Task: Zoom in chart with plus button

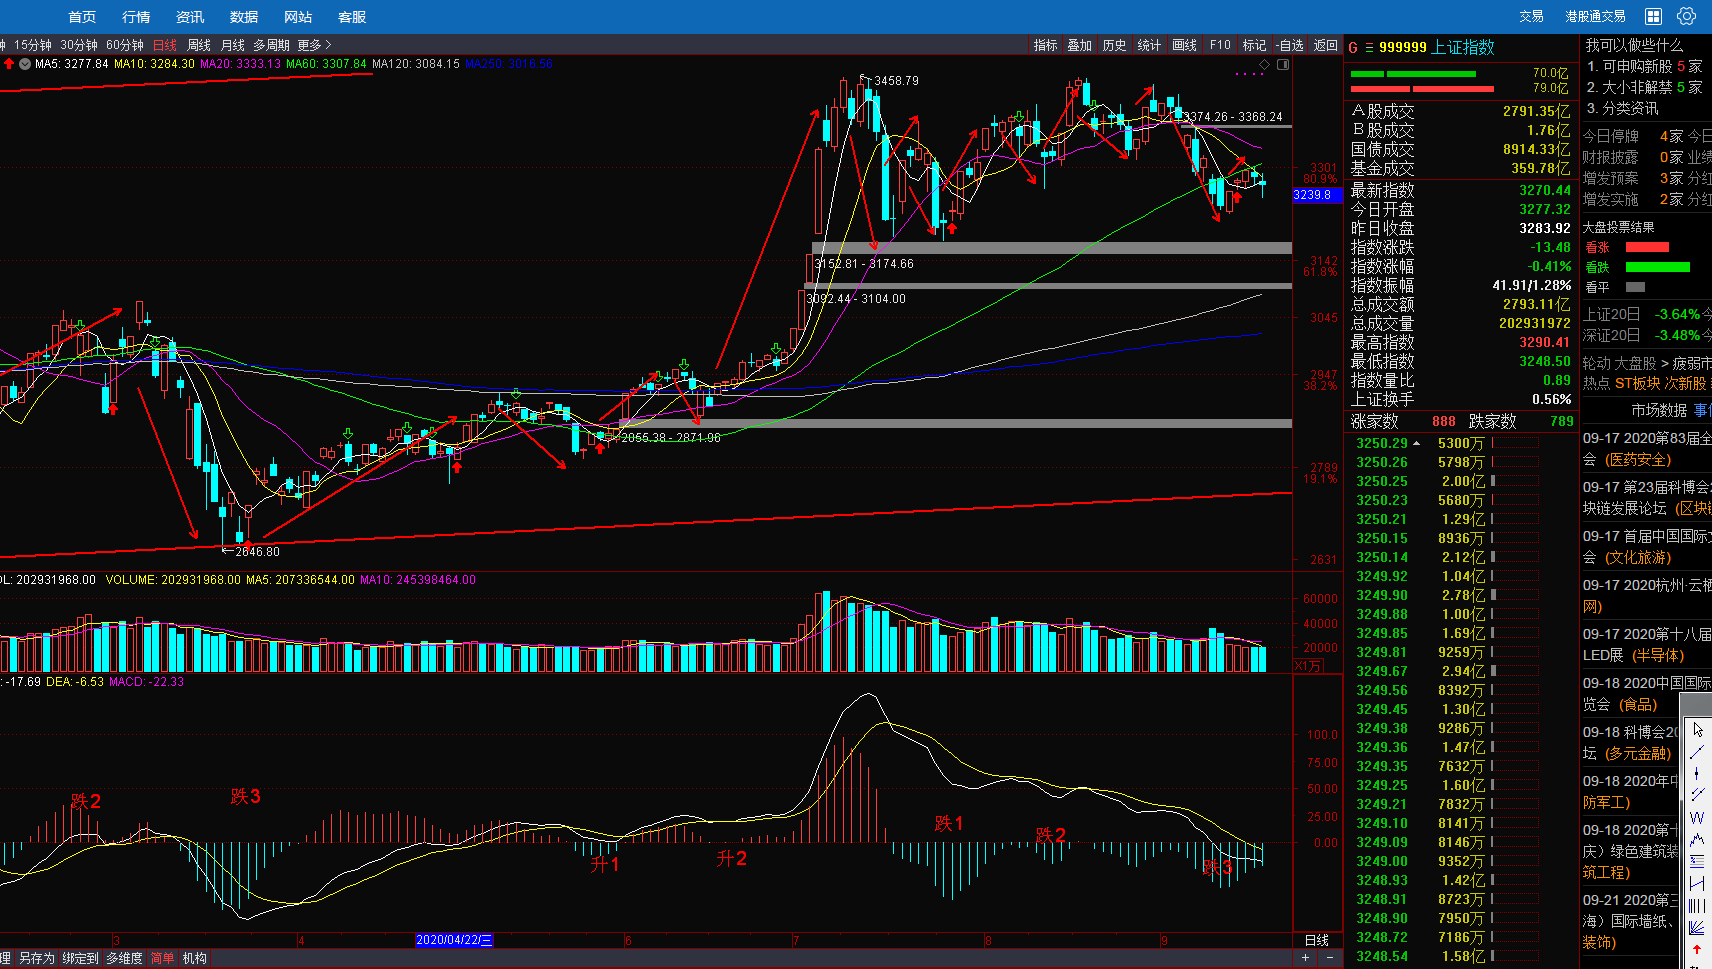Action: click(x=1305, y=958)
